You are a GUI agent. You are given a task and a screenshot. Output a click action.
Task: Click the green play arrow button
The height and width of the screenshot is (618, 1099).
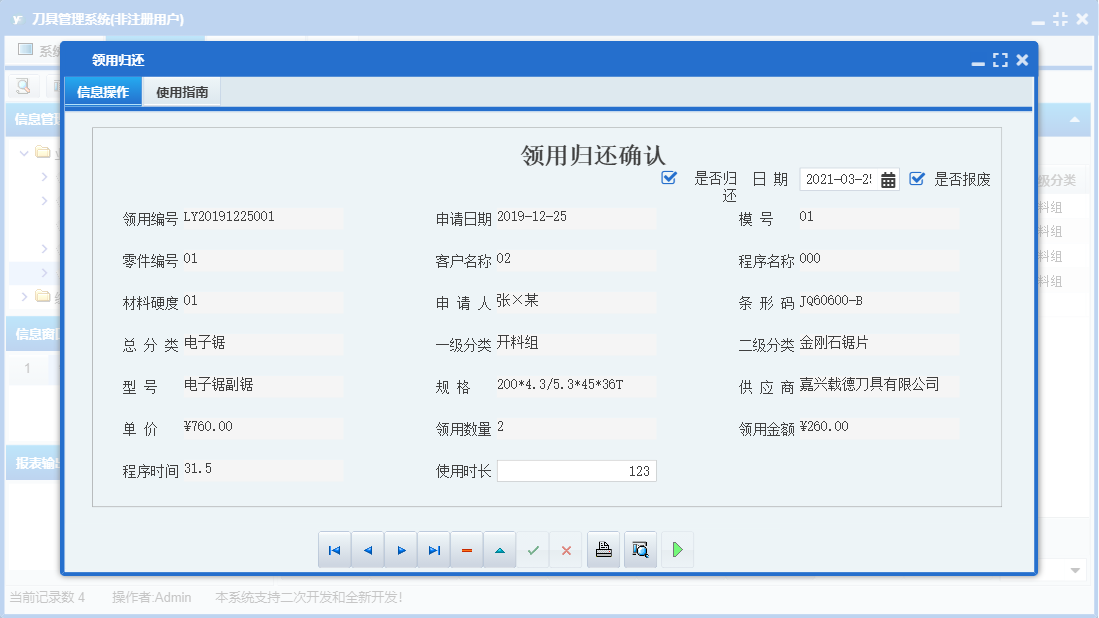pos(677,550)
